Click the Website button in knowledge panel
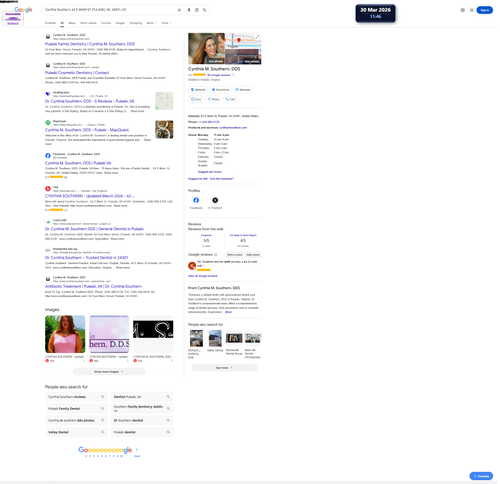The image size is (500, 484). 198,90
